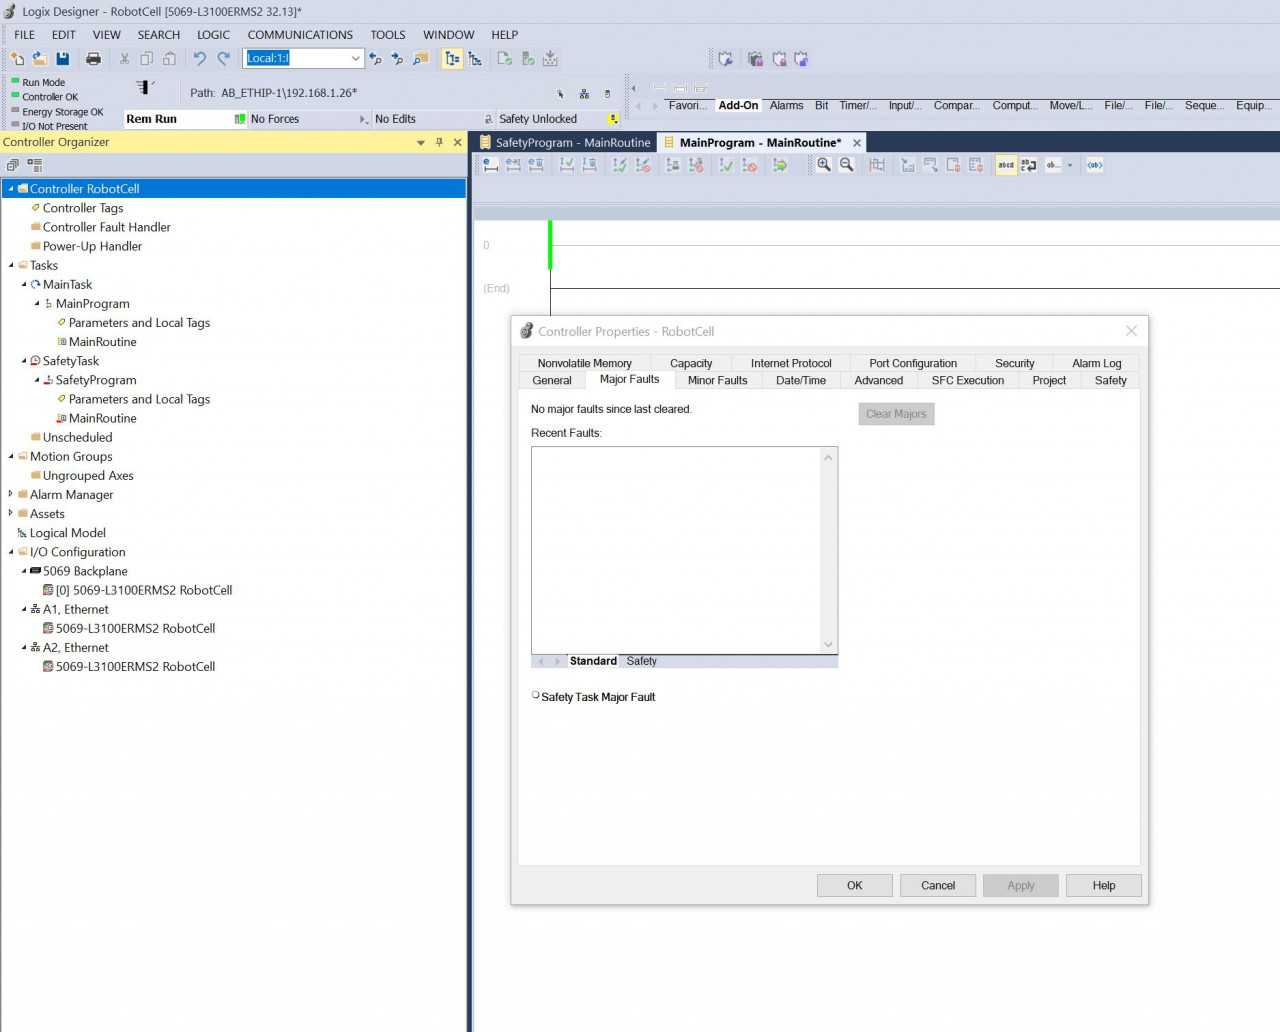Screen dimensions: 1280x1032
Task: Close the Controller Properties dialog
Action: click(1131, 331)
